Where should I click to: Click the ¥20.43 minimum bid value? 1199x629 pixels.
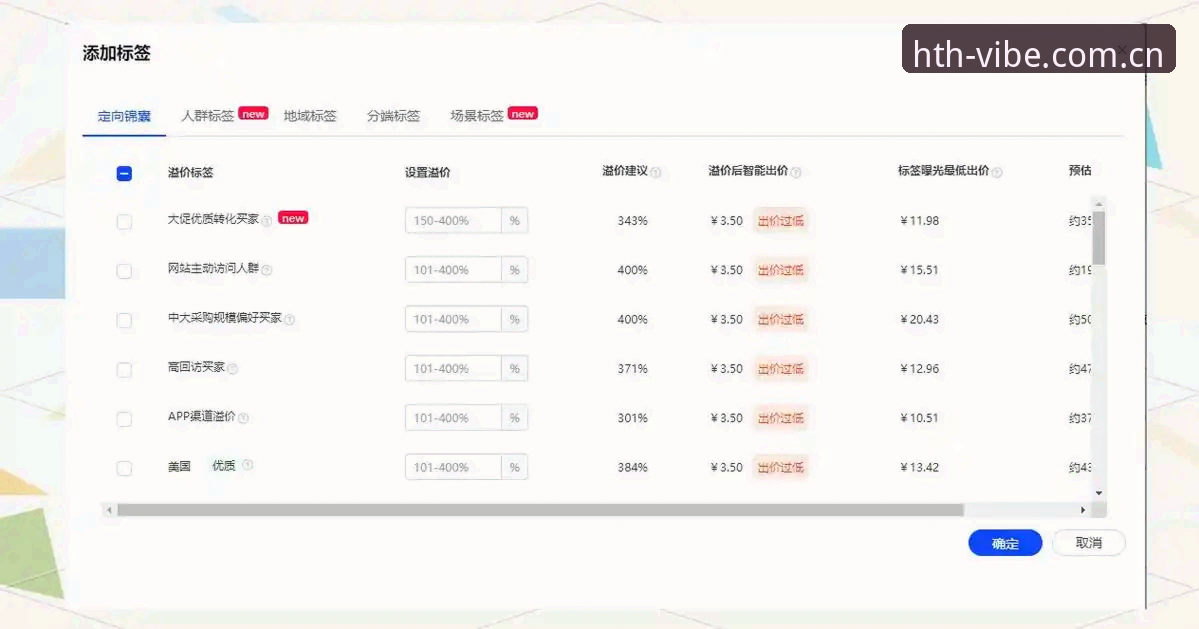pos(919,319)
